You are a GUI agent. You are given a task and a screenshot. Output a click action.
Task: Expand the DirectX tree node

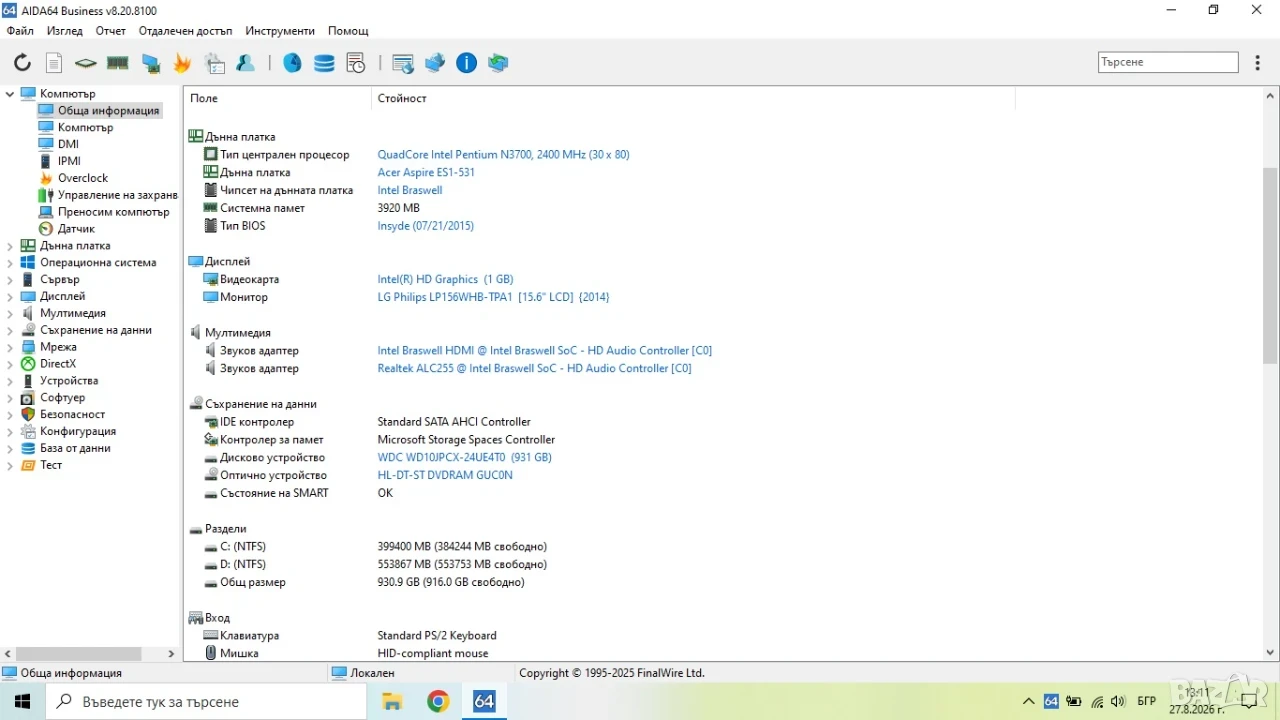10,364
